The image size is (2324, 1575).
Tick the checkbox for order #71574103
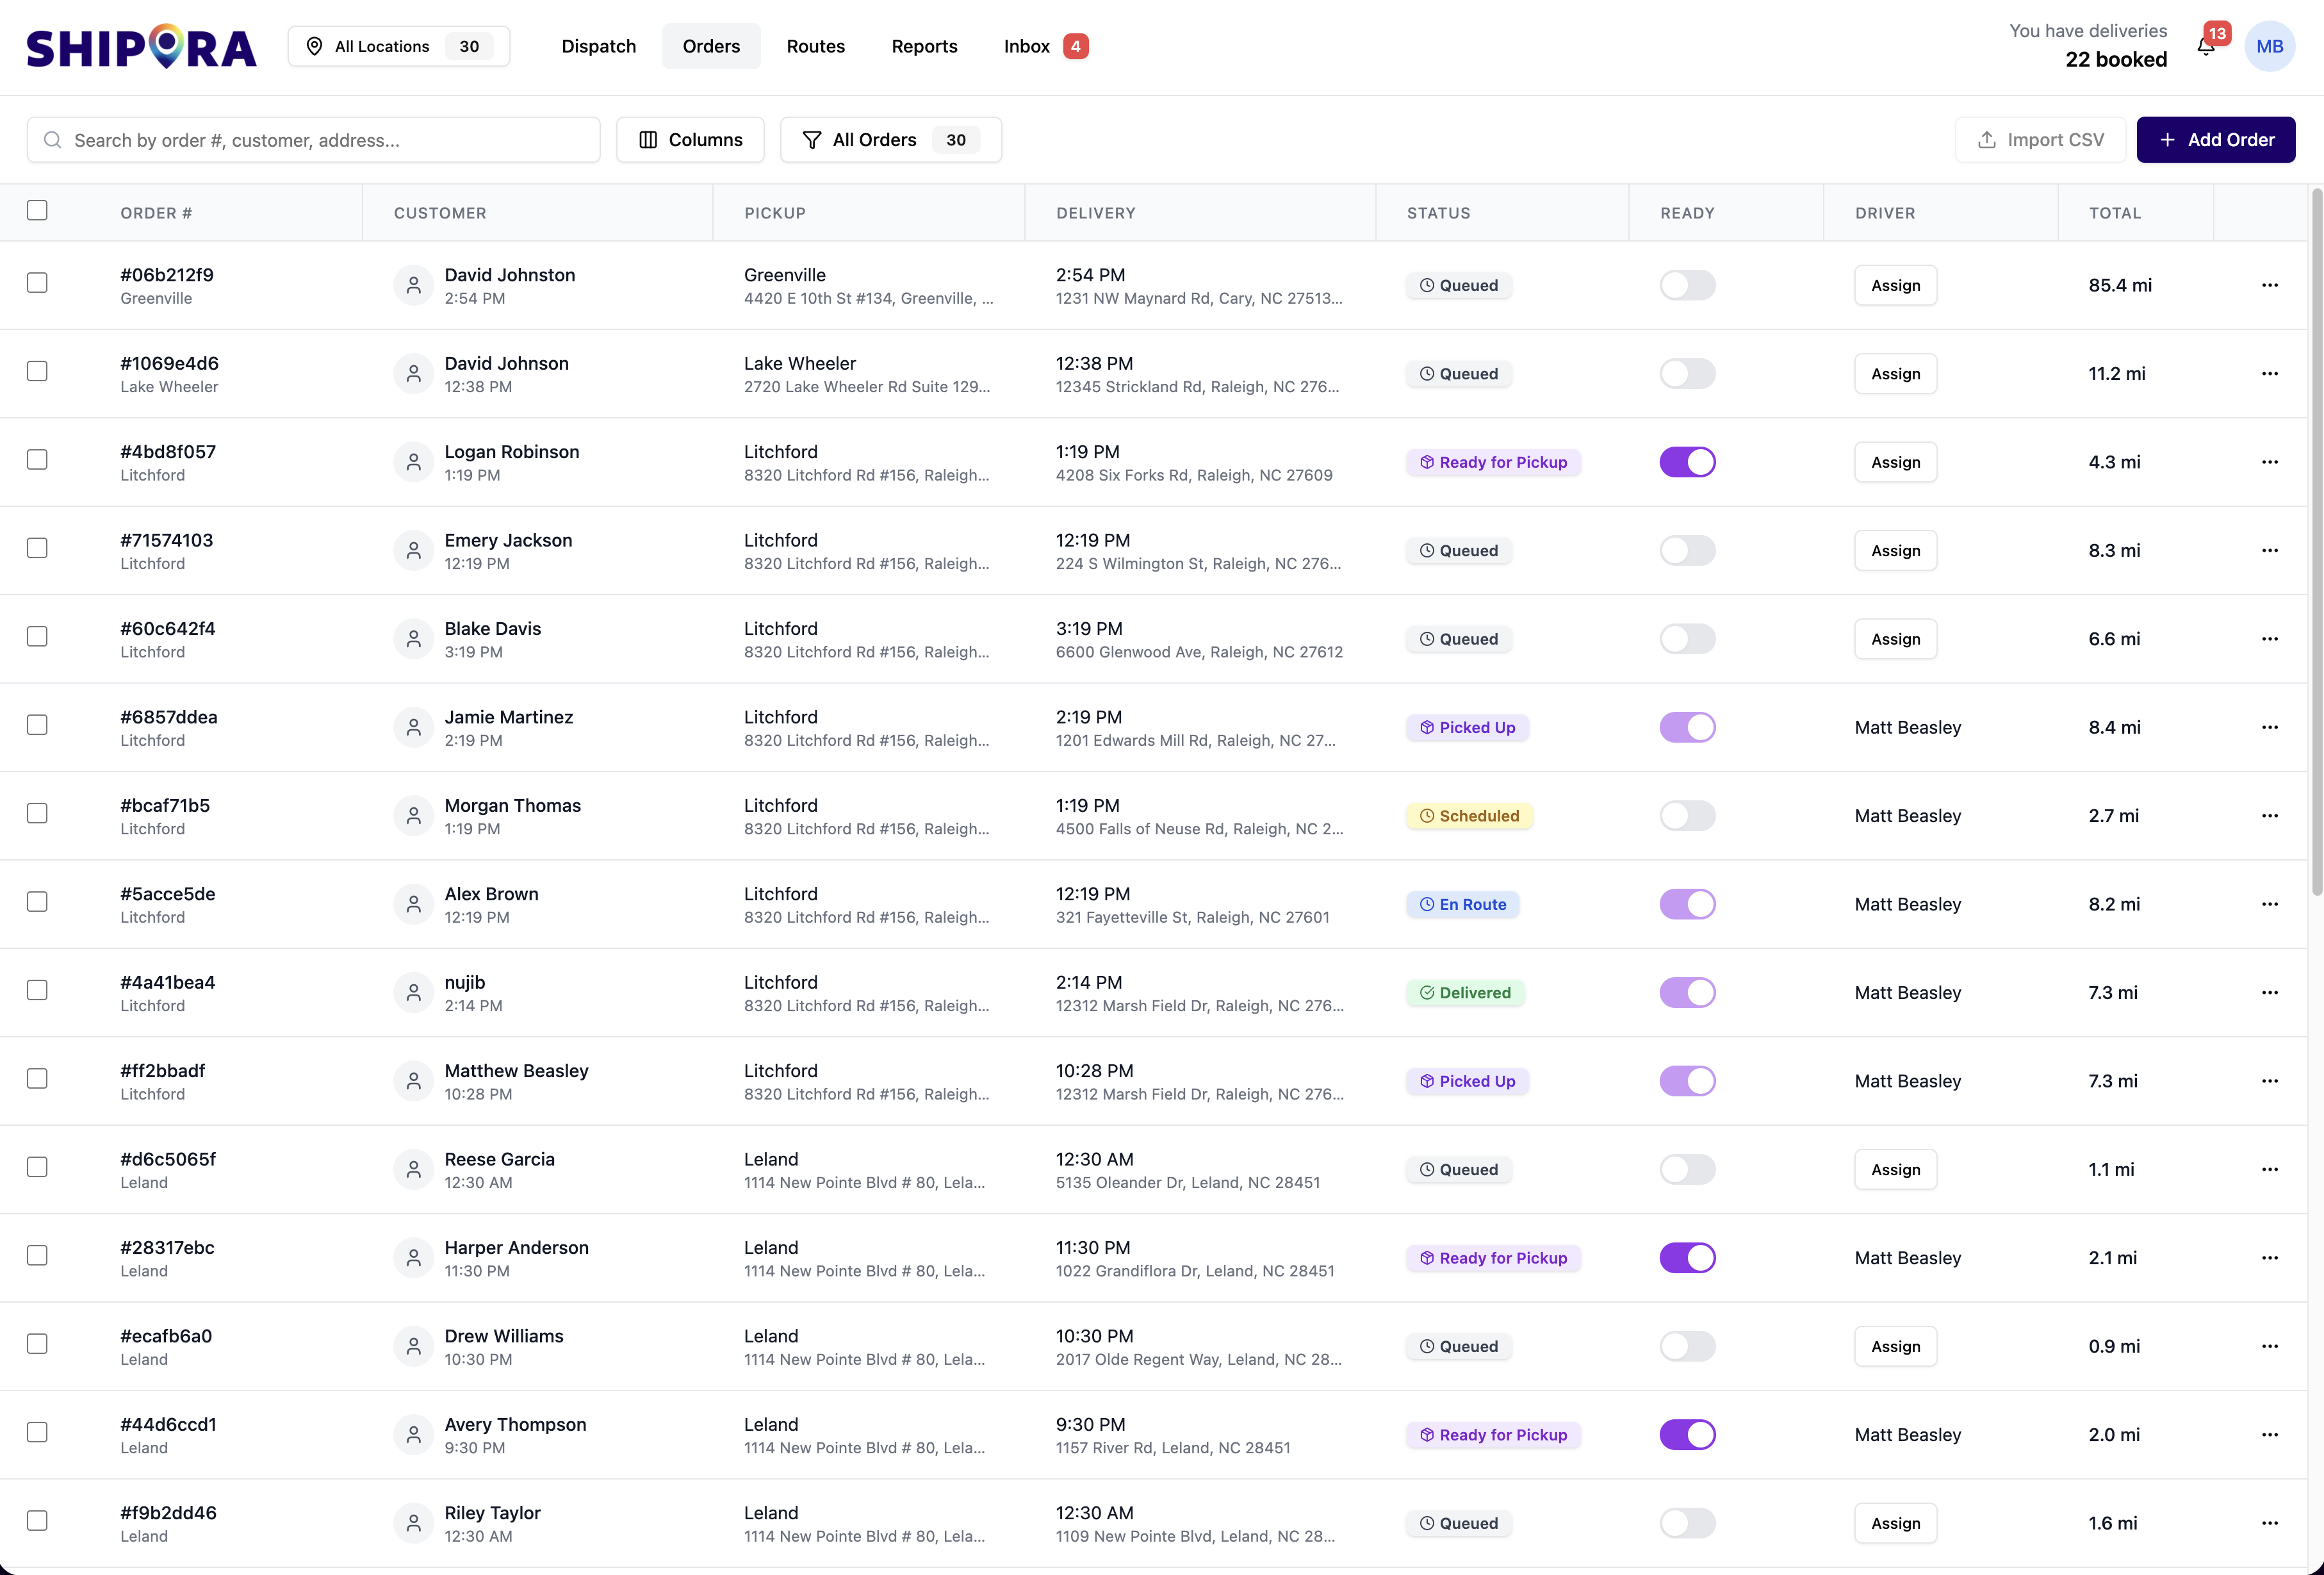(x=37, y=548)
